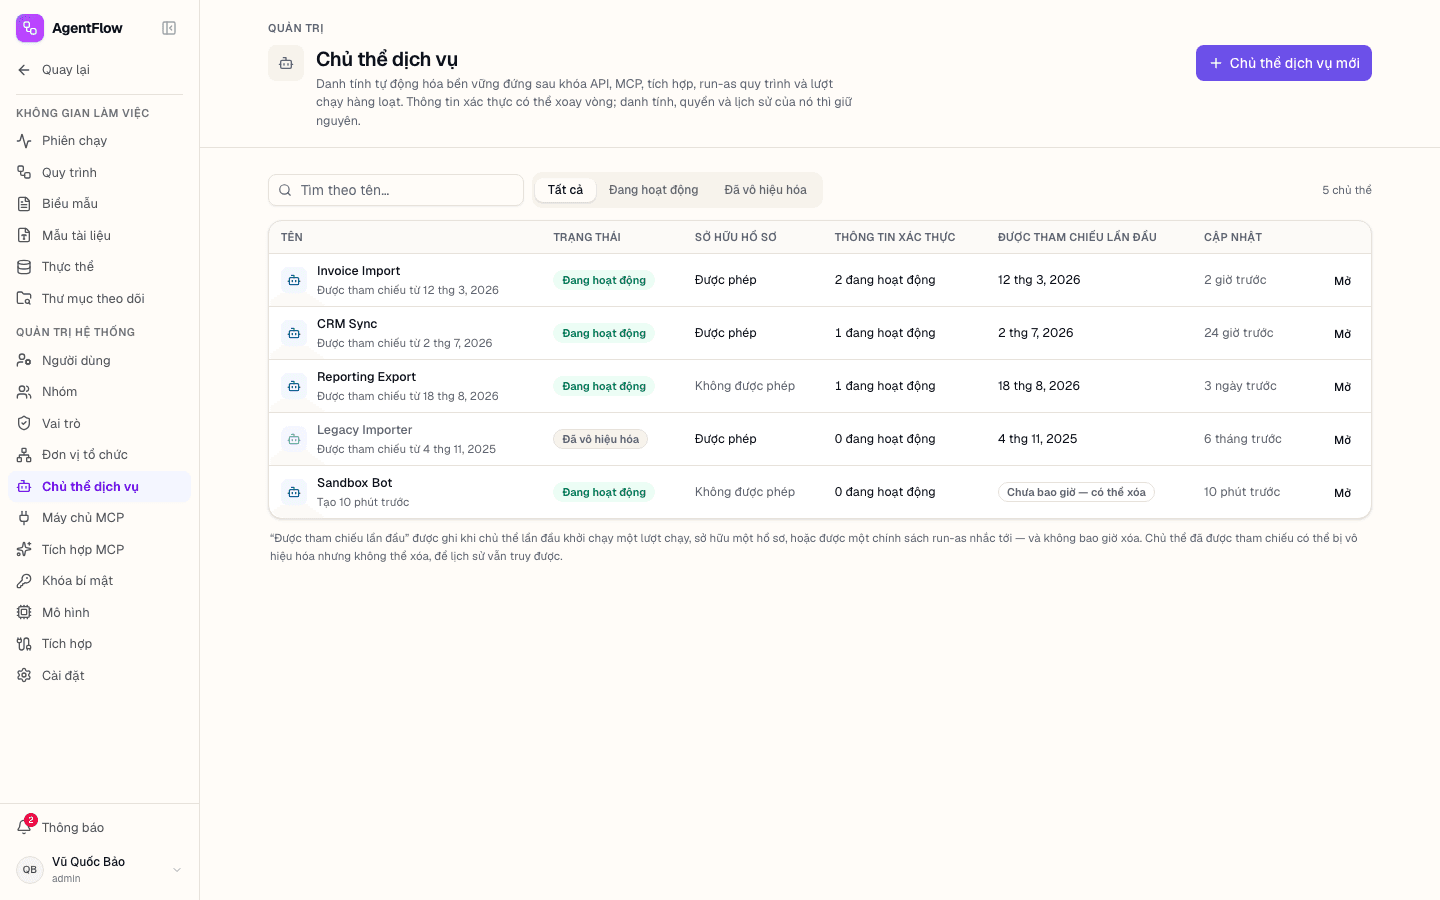
Task: Focus the Tìm theo tên search field
Action: (x=396, y=190)
